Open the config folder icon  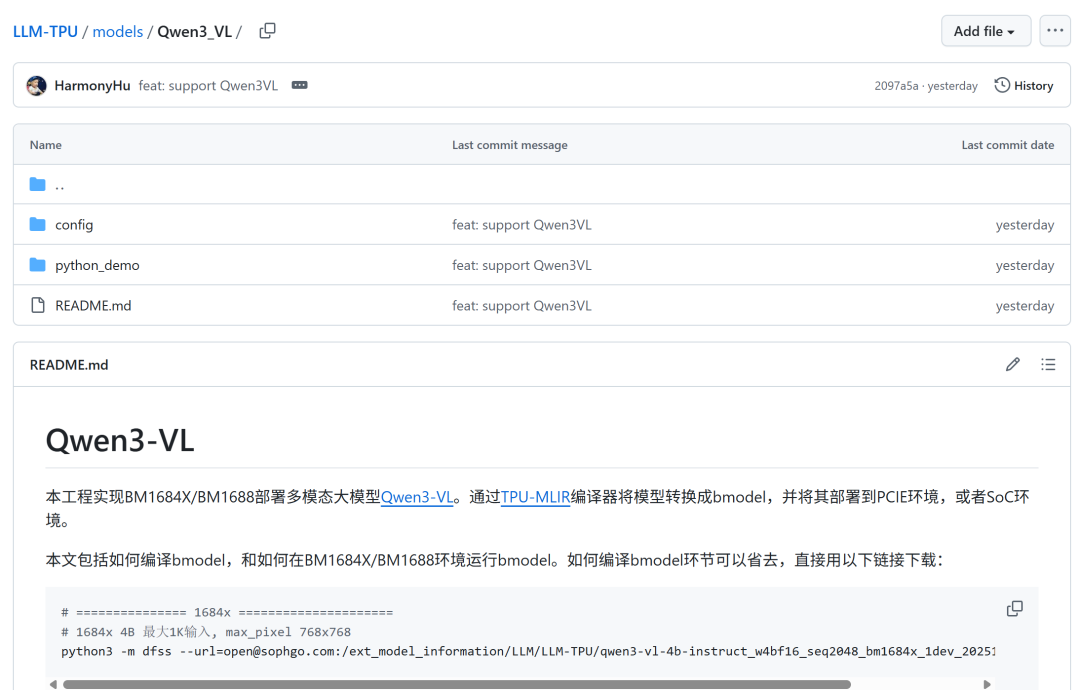[38, 225]
